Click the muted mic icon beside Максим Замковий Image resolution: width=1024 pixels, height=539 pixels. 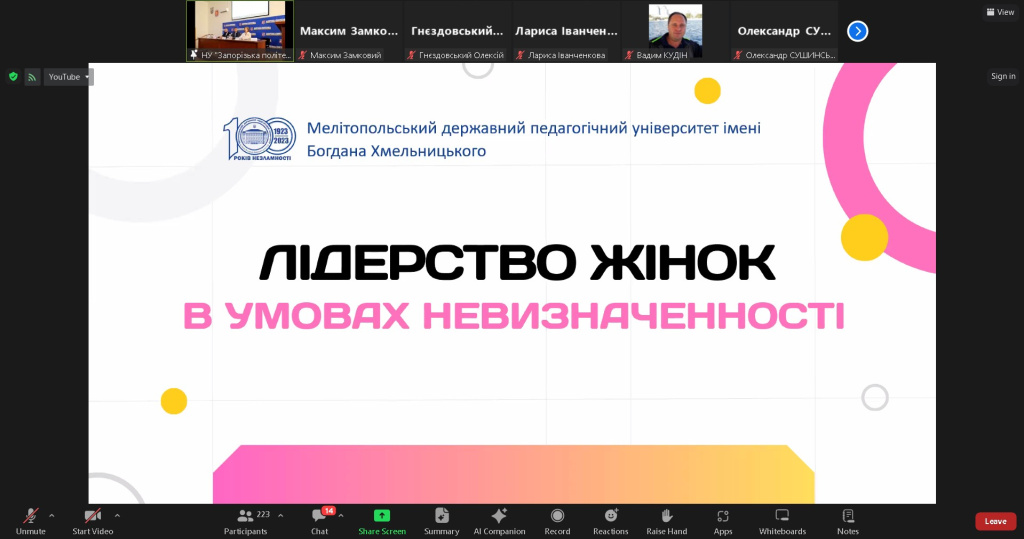pos(302,56)
